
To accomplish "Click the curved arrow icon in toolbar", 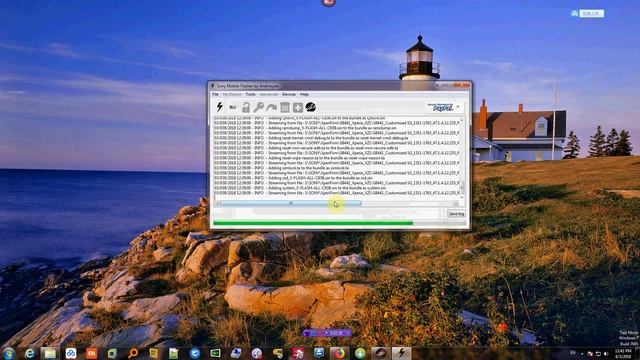I will coord(271,107).
